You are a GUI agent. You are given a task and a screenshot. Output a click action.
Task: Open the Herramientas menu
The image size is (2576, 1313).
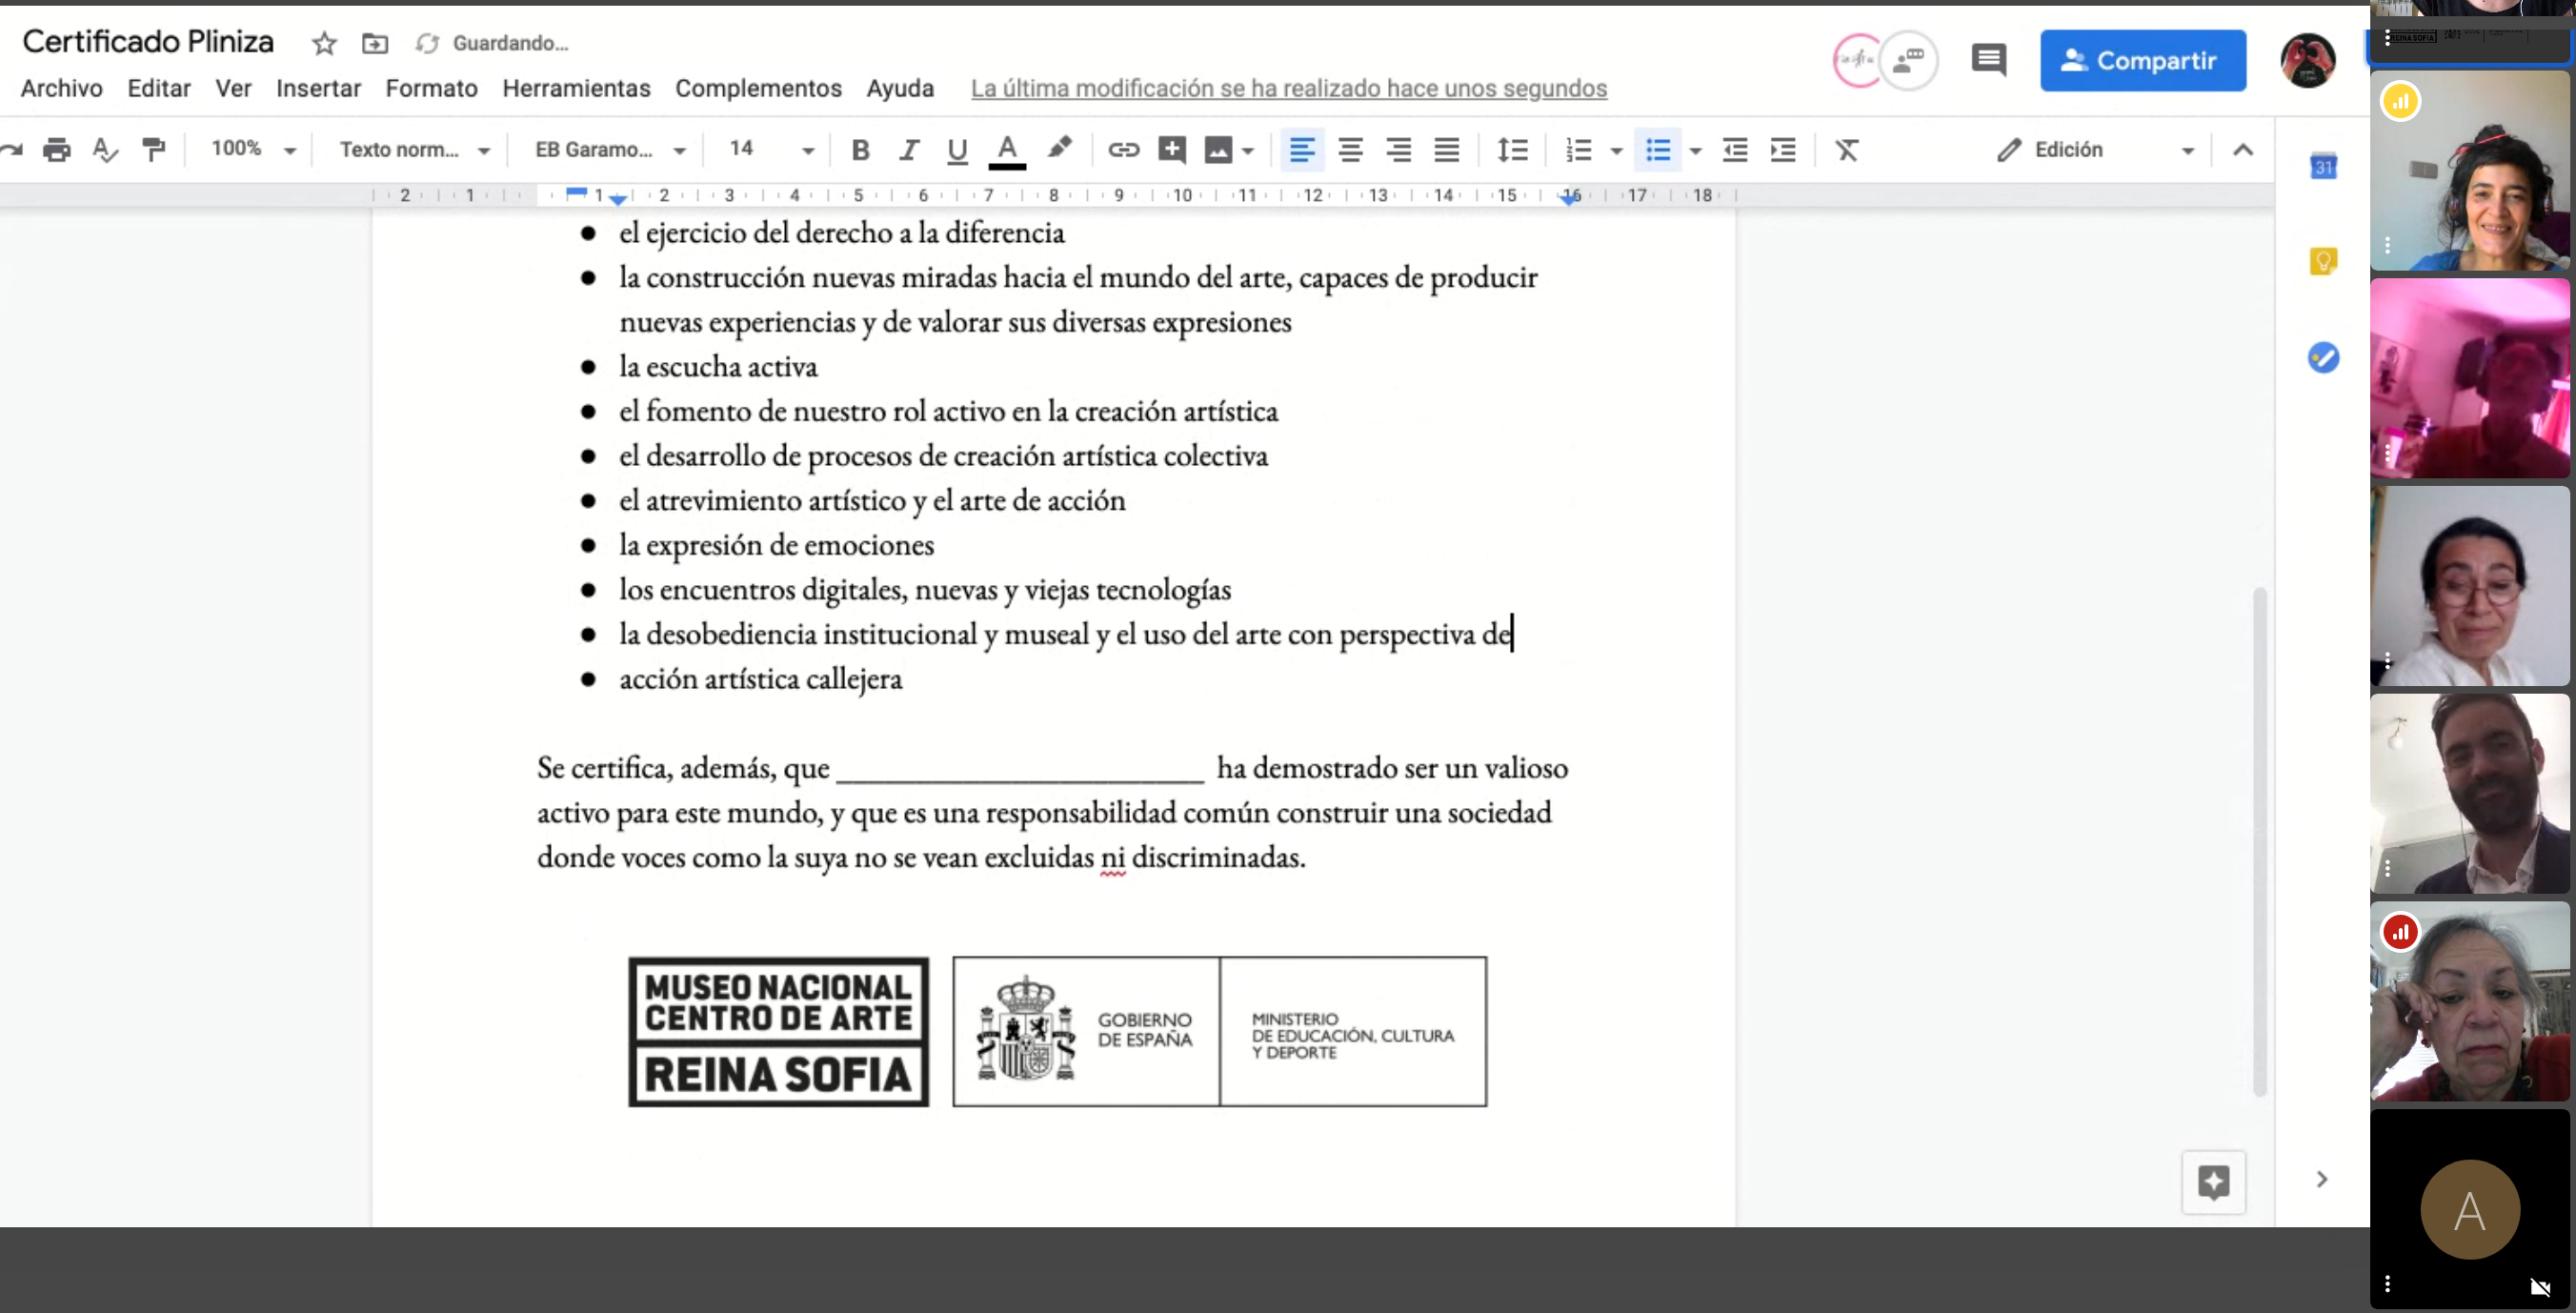576,88
